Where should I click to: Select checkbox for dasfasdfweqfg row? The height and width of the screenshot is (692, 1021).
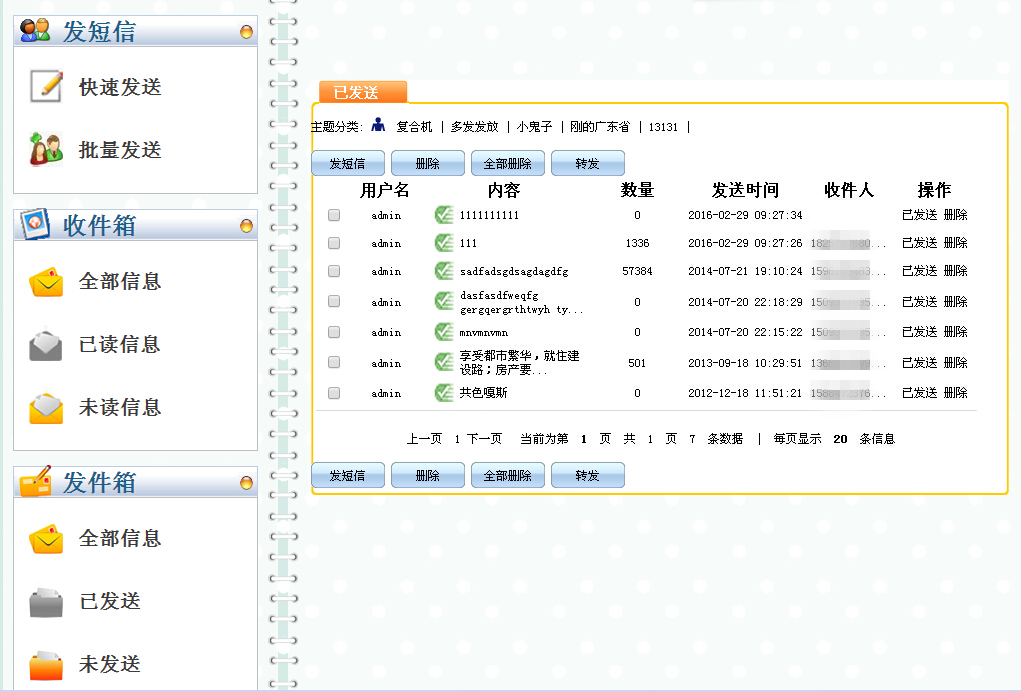[334, 301]
